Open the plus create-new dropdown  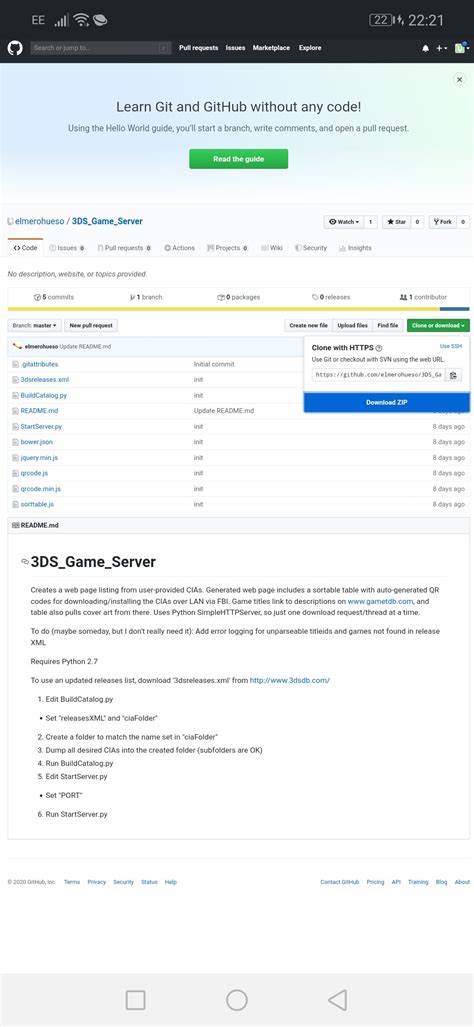pyautogui.click(x=442, y=48)
